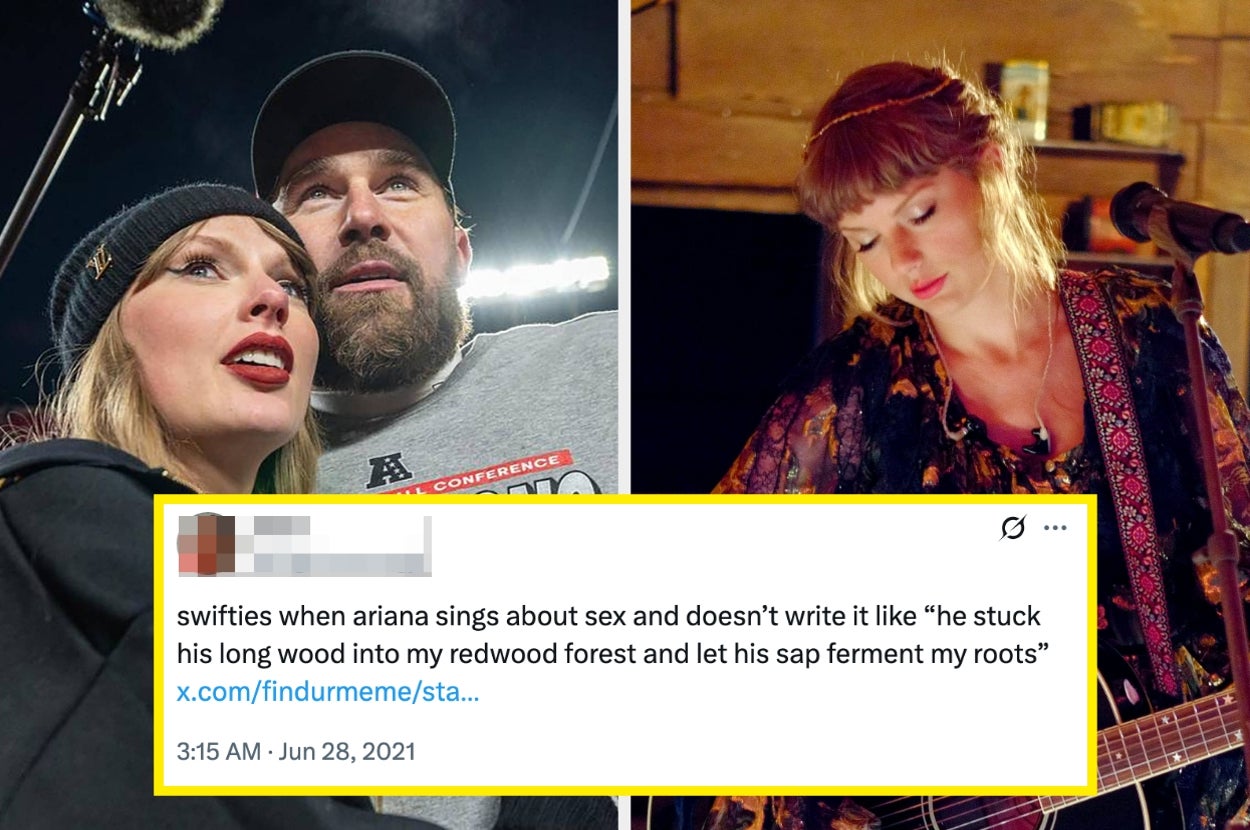This screenshot has width=1250, height=830.
Task: Open the three-dot more options menu
Action: click(x=1055, y=528)
